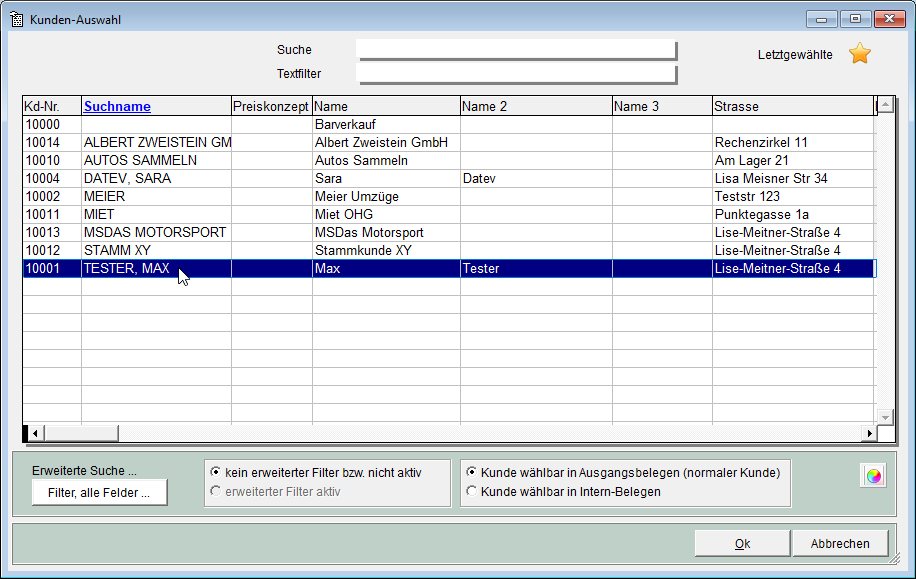Image resolution: width=916 pixels, height=579 pixels.
Task: Click the Name 2 column header
Action: (536, 106)
